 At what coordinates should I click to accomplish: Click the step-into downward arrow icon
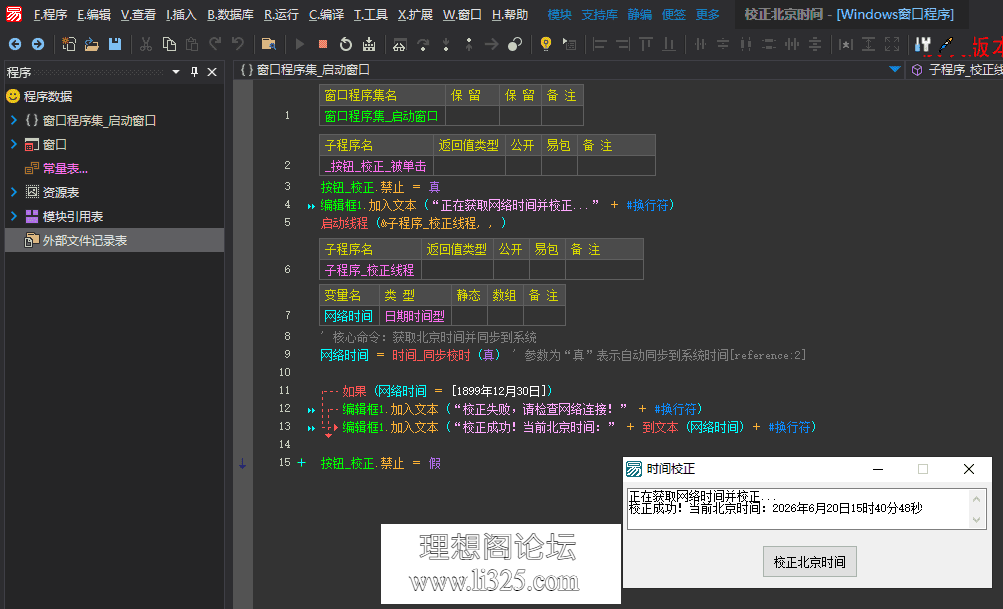[x=446, y=44]
